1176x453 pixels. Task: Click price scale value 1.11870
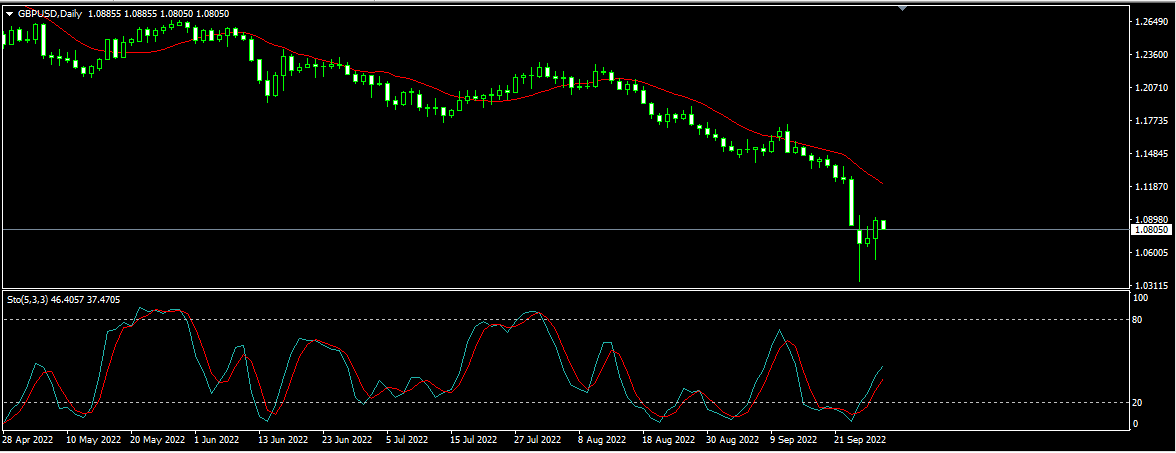(x=1150, y=187)
